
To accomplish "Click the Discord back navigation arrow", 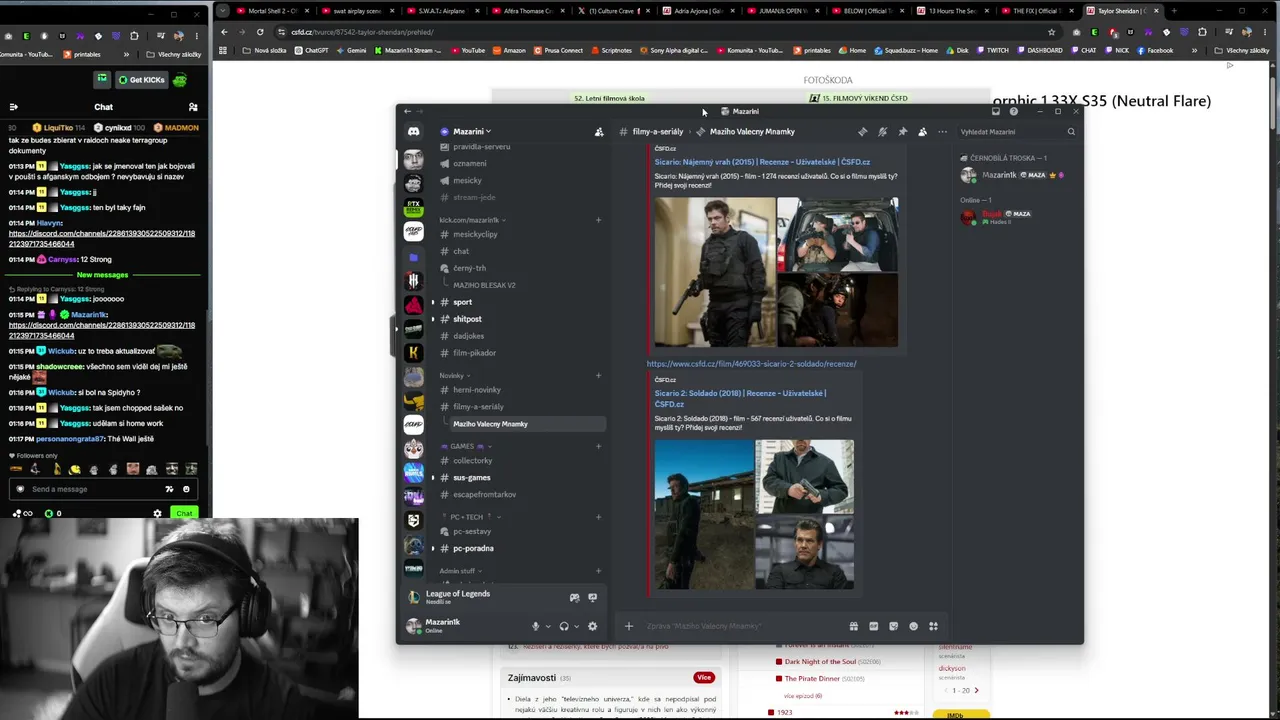I will [407, 111].
